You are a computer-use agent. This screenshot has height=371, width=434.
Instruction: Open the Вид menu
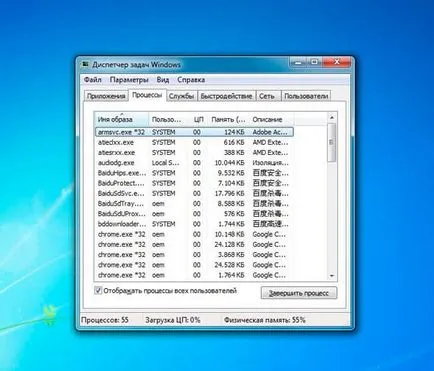click(163, 80)
